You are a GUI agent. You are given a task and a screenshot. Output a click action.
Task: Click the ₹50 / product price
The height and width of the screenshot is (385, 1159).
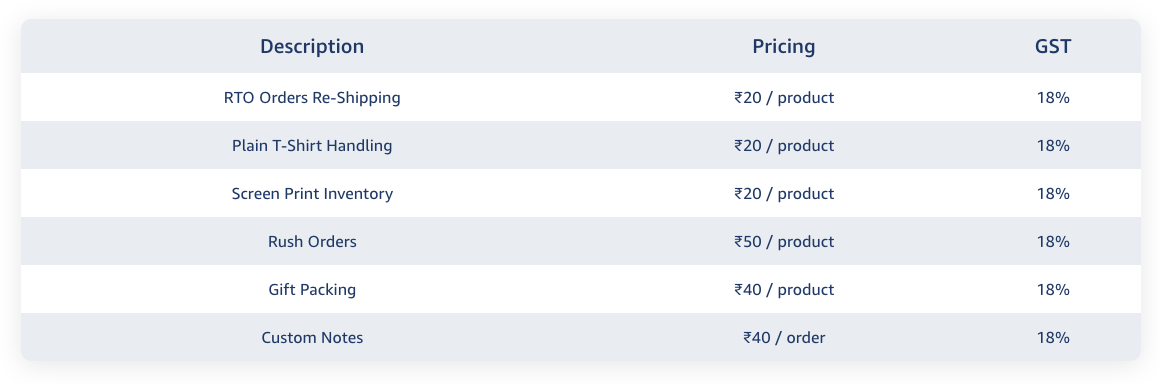click(x=784, y=242)
